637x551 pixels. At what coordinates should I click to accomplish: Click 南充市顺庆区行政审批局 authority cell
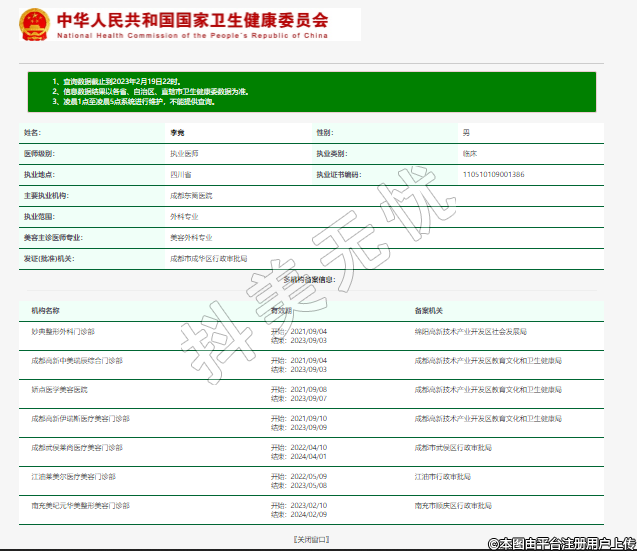tap(453, 505)
